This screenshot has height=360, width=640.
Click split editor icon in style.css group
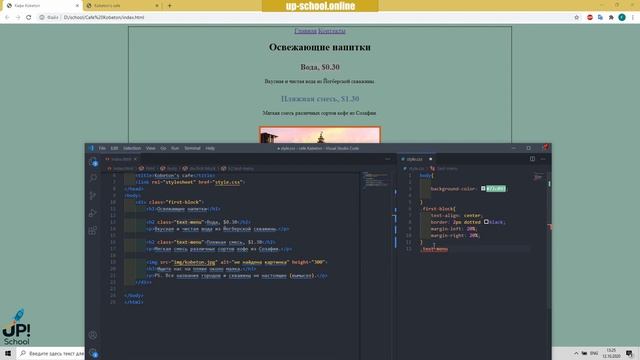click(x=532, y=159)
